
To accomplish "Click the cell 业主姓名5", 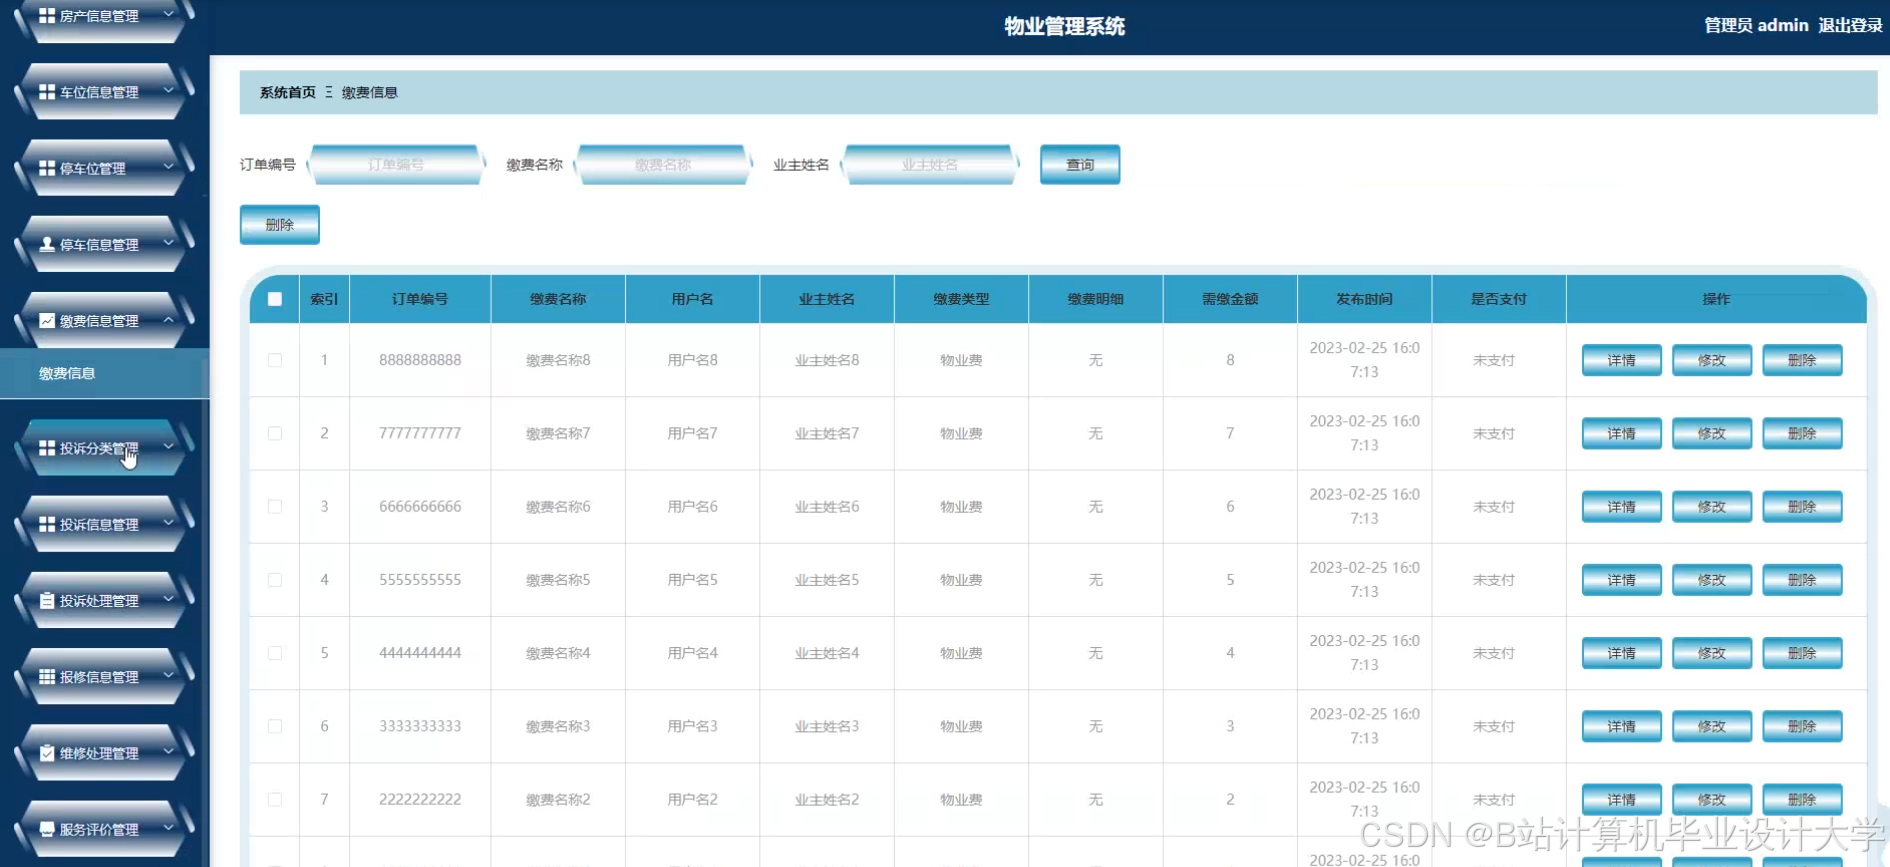I will 827,580.
